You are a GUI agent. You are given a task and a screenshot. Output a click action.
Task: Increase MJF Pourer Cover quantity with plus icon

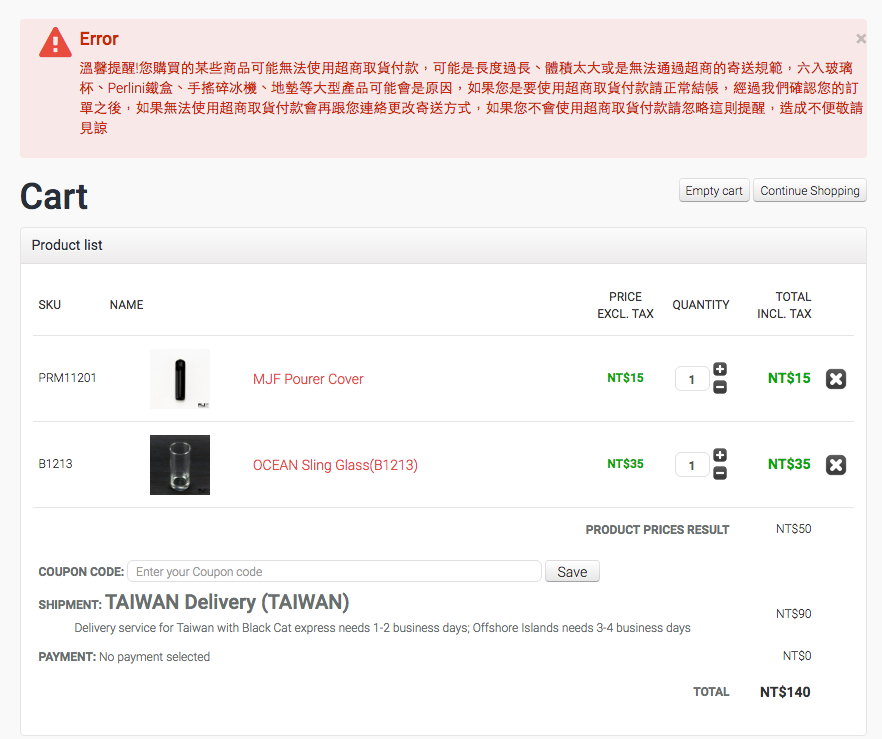point(720,370)
